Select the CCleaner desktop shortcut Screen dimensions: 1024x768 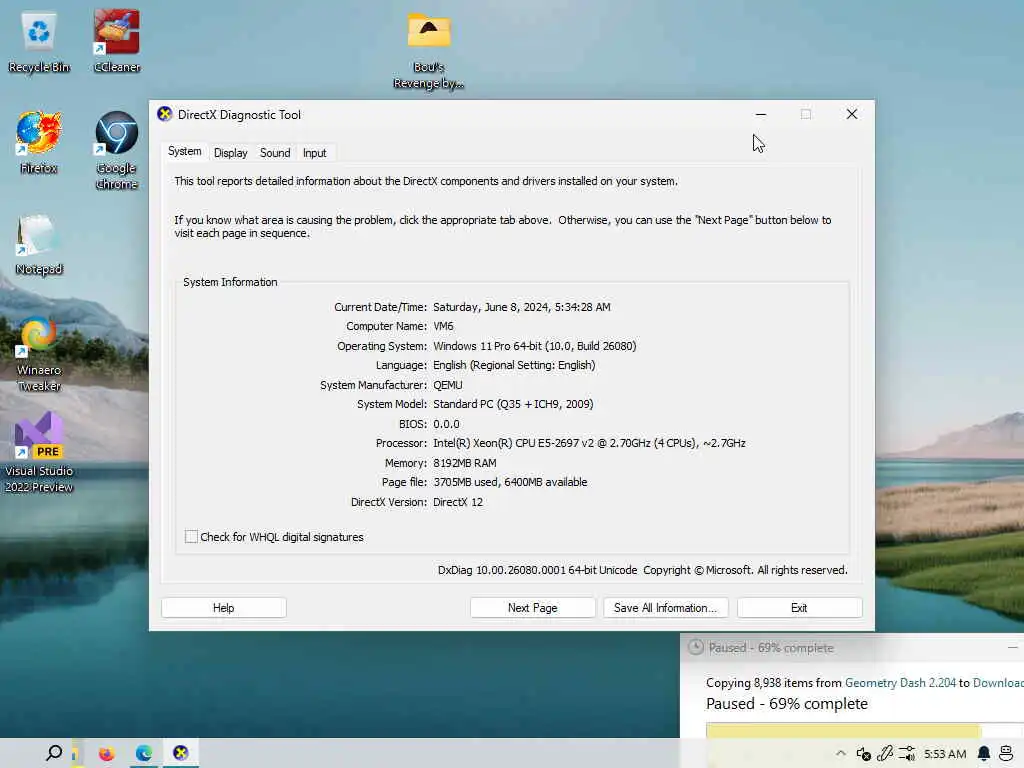pyautogui.click(x=117, y=41)
